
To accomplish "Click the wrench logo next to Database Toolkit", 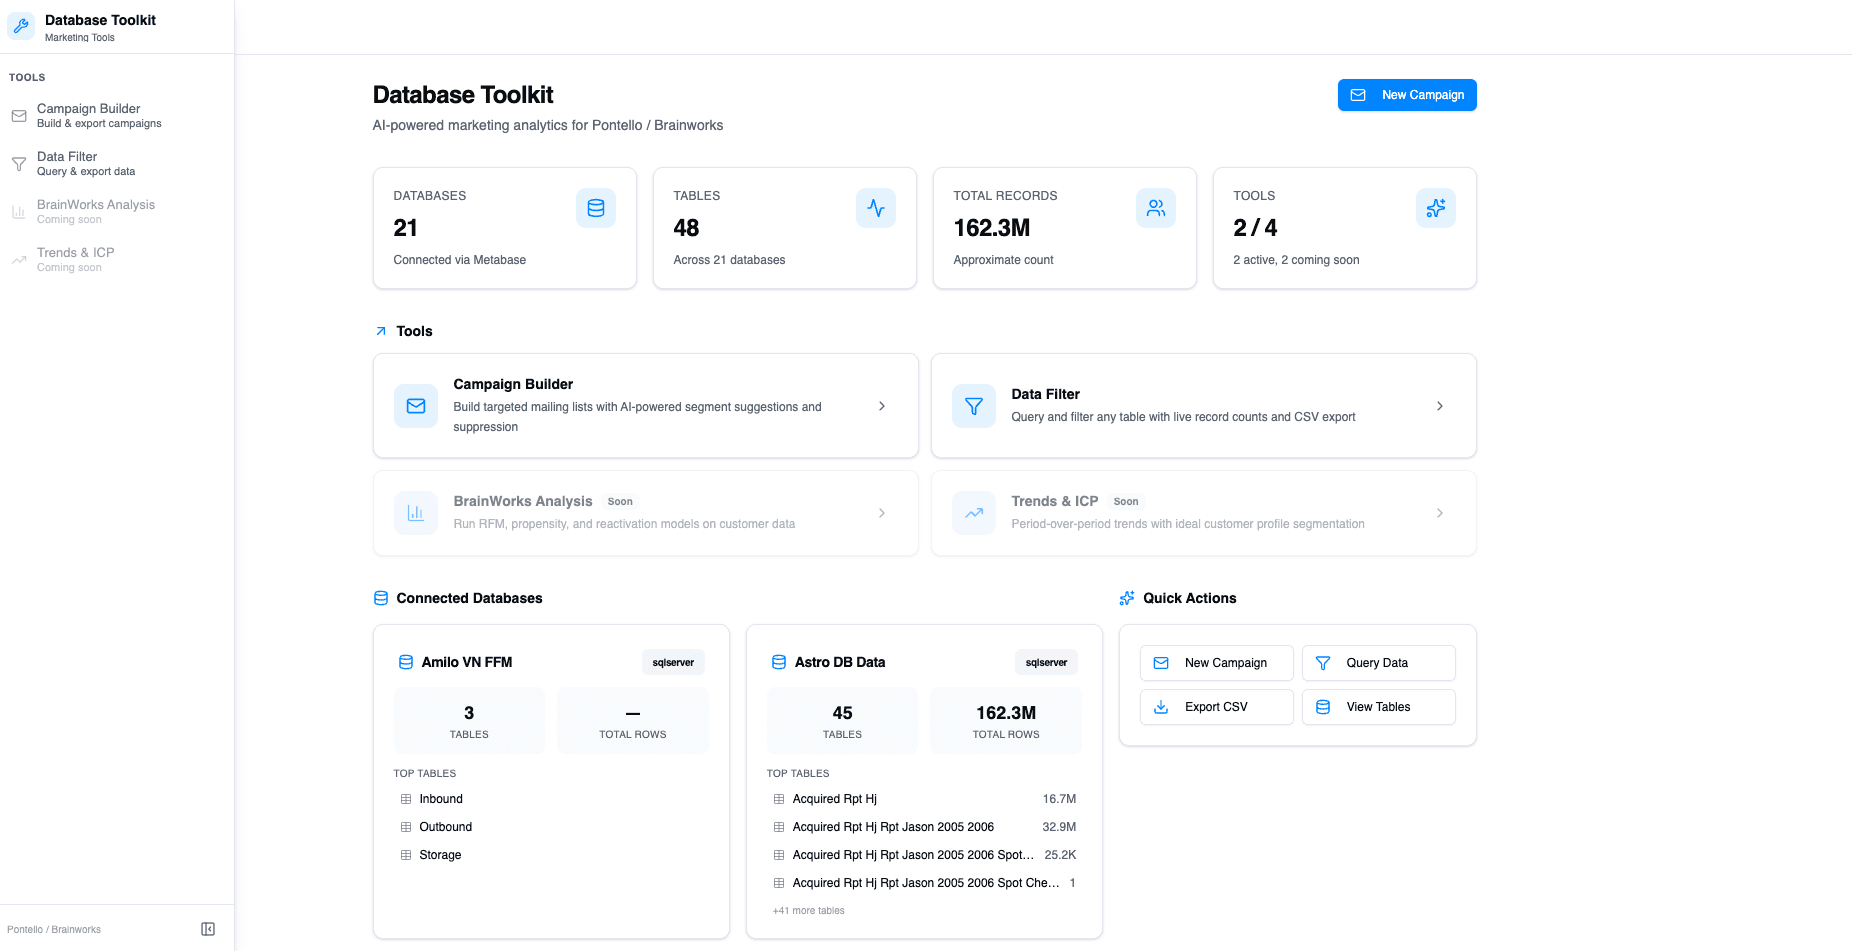I will click(x=21, y=25).
